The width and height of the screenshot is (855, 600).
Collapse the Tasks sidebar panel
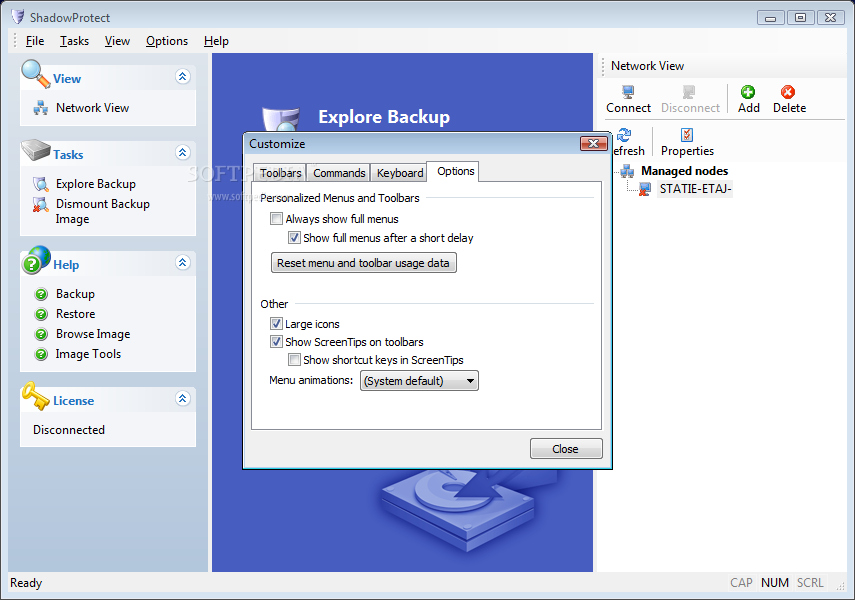[x=183, y=152]
